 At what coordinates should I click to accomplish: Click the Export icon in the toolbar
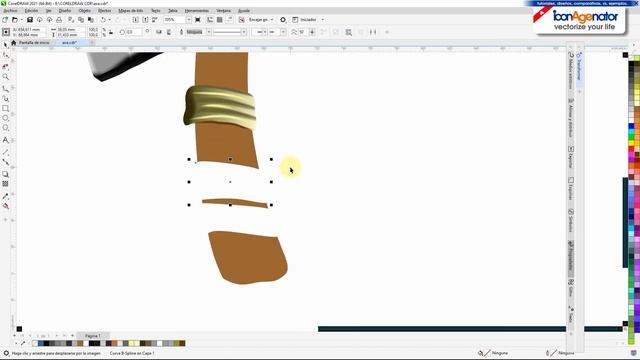145,20
